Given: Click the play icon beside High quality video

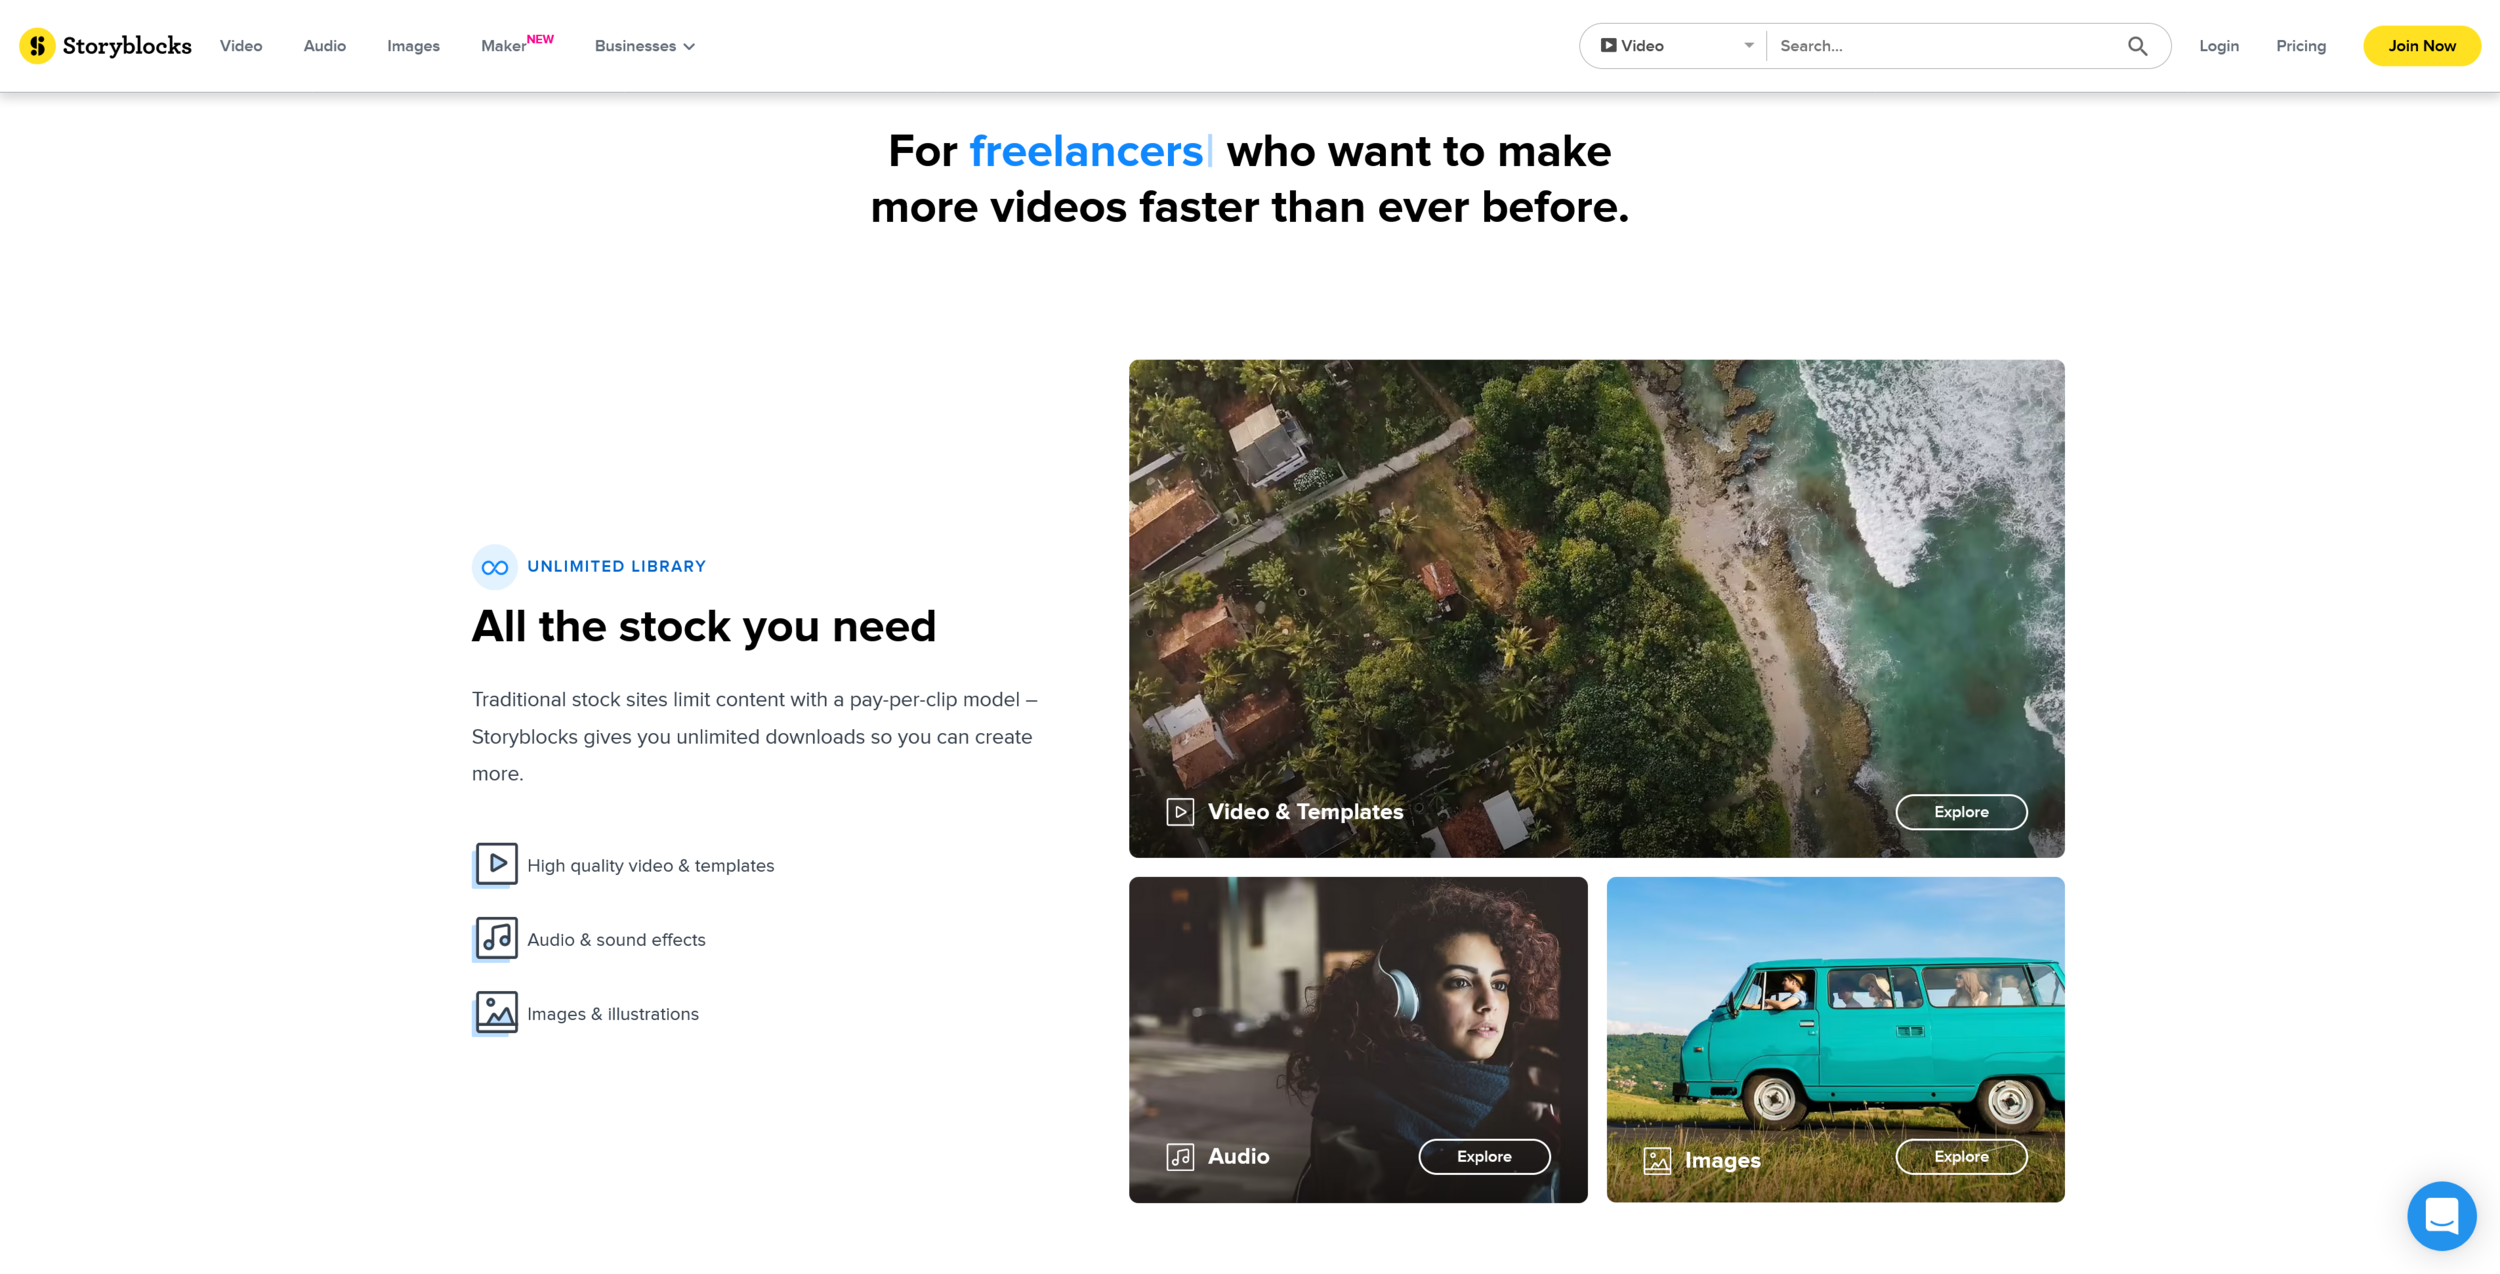Looking at the screenshot, I should 495,865.
